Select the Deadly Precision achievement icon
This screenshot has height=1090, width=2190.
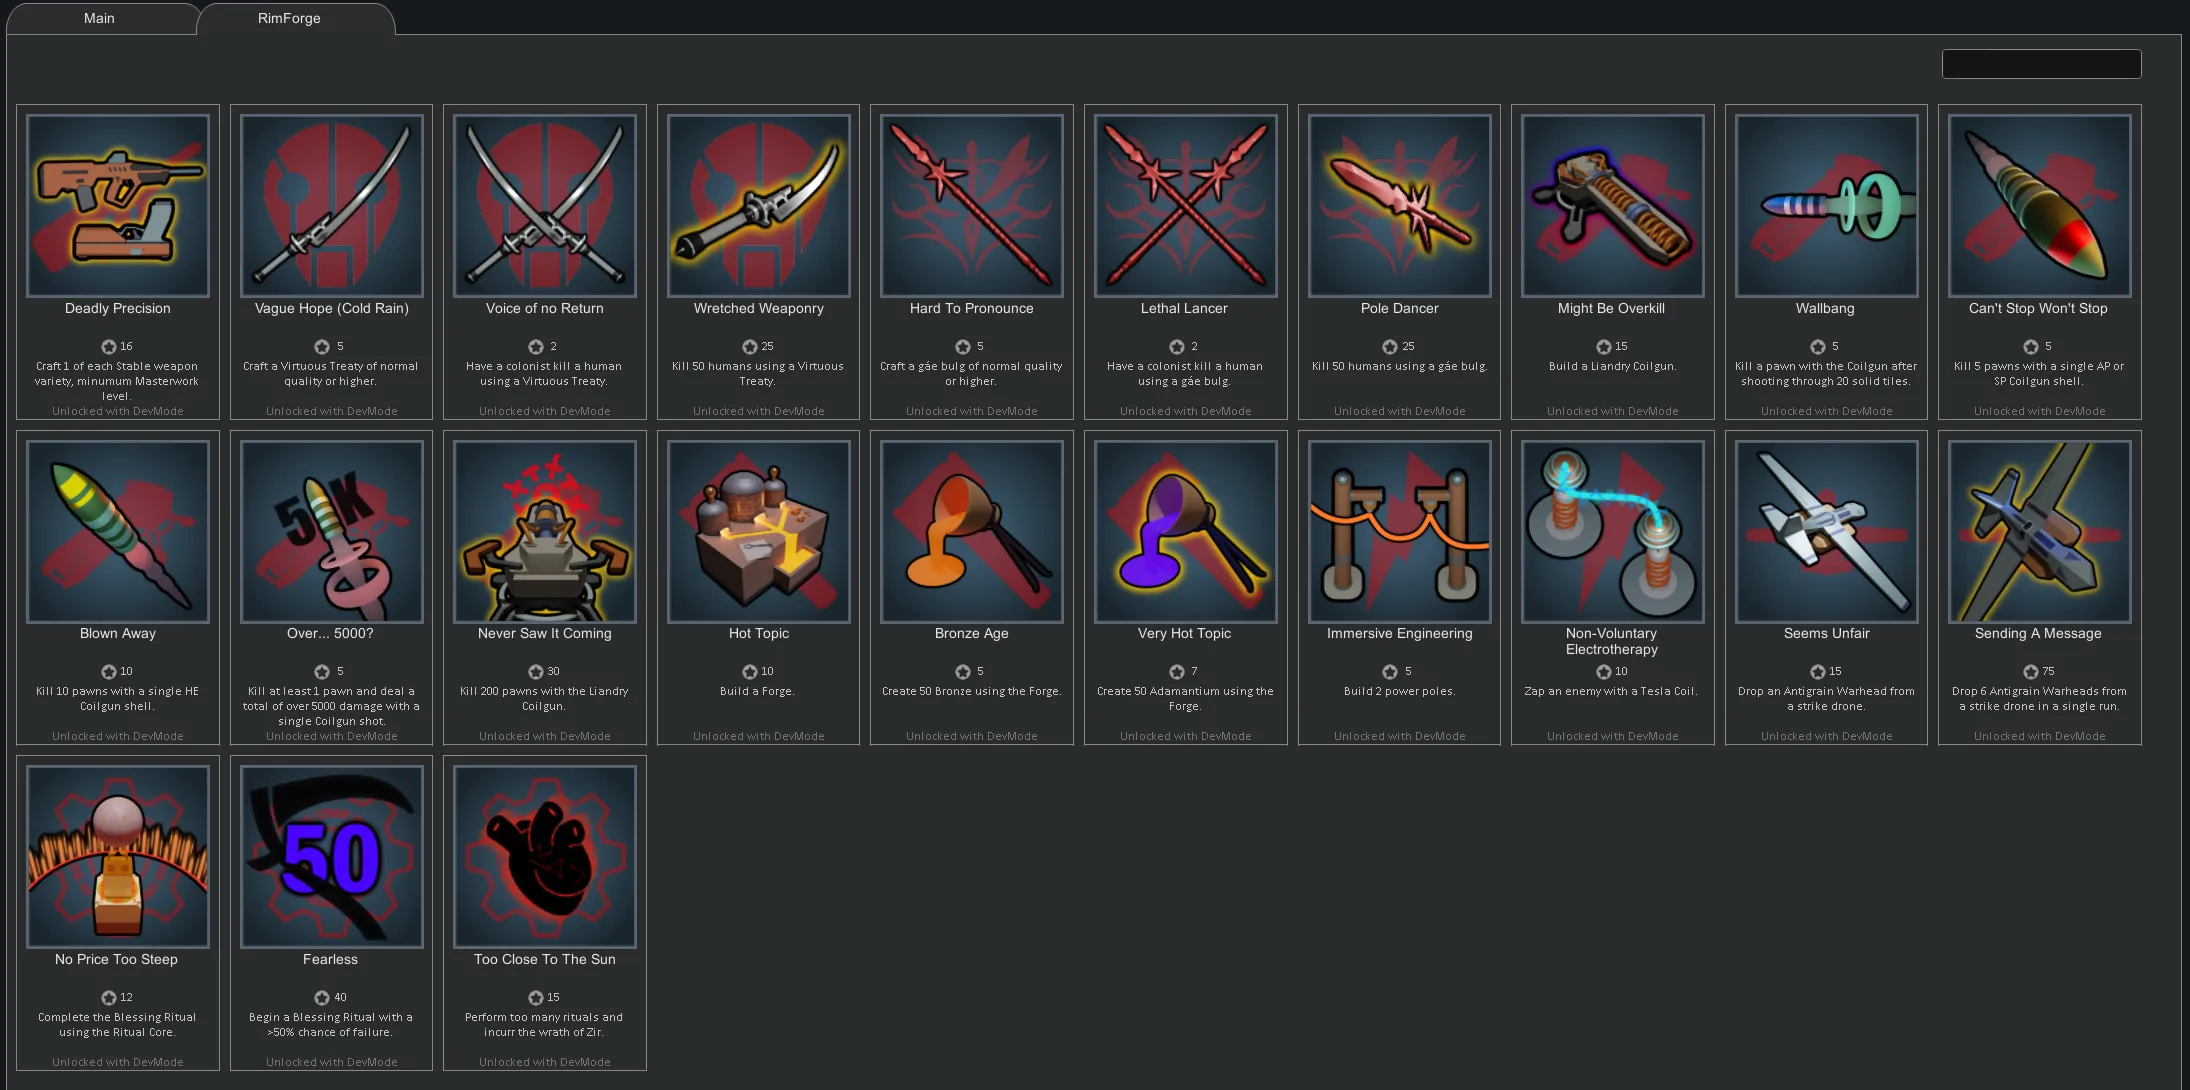coord(118,205)
